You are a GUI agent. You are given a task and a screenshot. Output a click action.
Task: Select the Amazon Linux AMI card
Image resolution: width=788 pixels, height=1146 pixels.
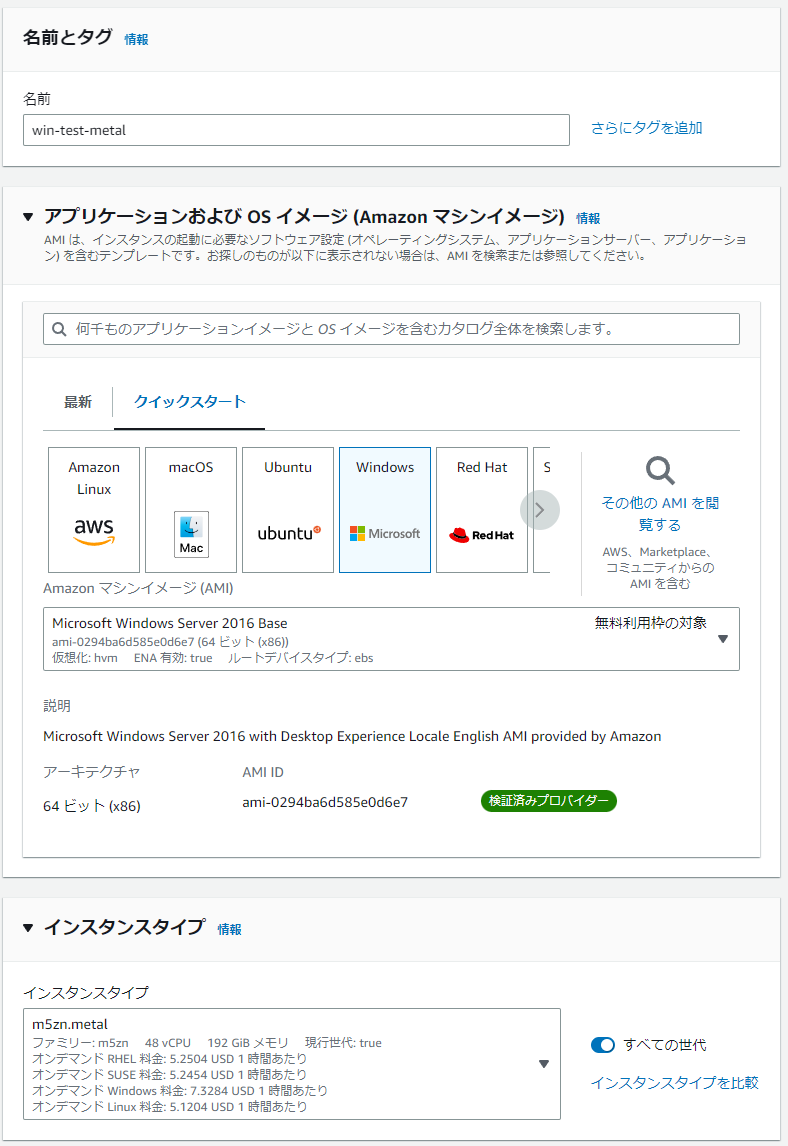[94, 509]
